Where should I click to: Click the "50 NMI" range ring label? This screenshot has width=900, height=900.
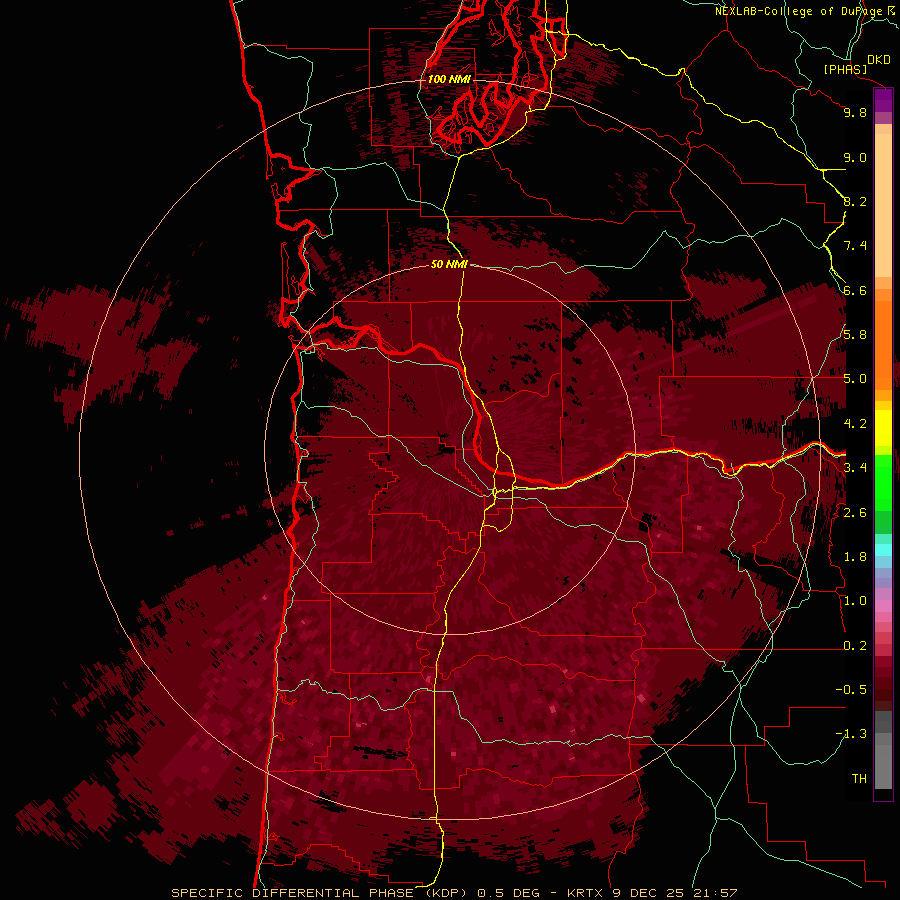coord(449,264)
